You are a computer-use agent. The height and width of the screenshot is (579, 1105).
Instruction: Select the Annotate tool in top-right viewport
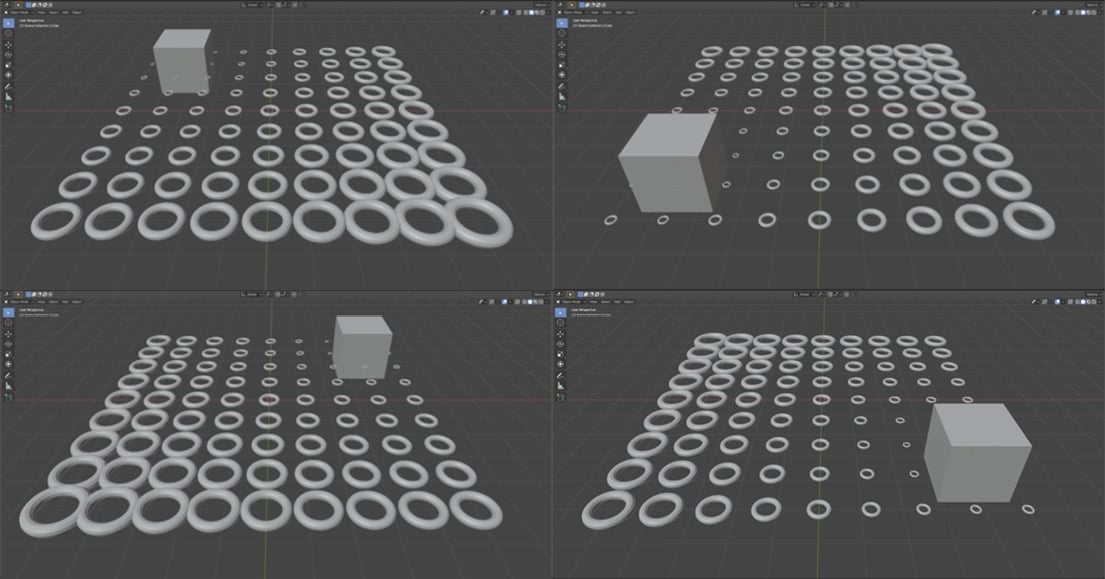(x=562, y=86)
